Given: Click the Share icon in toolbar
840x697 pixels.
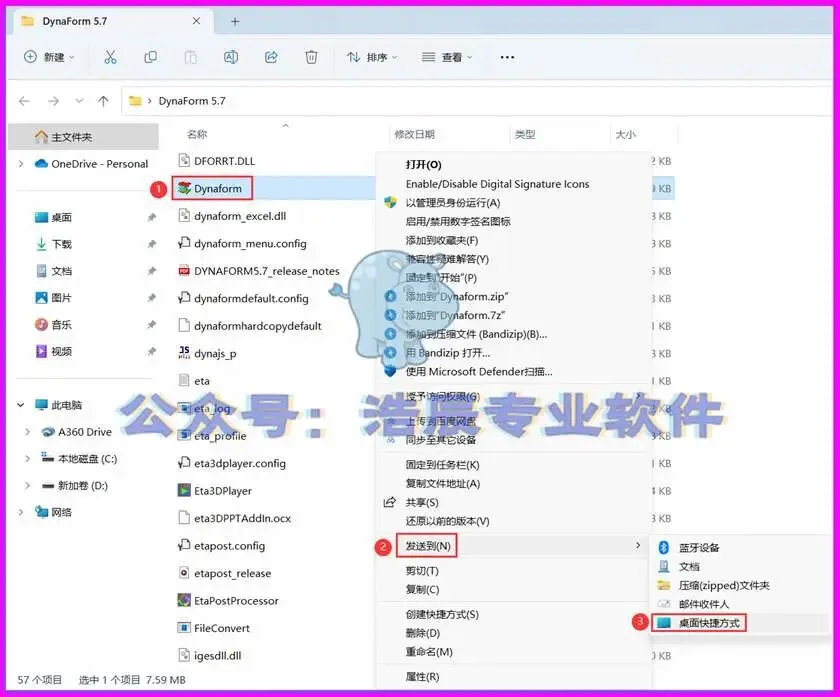Looking at the screenshot, I should click(x=271, y=57).
